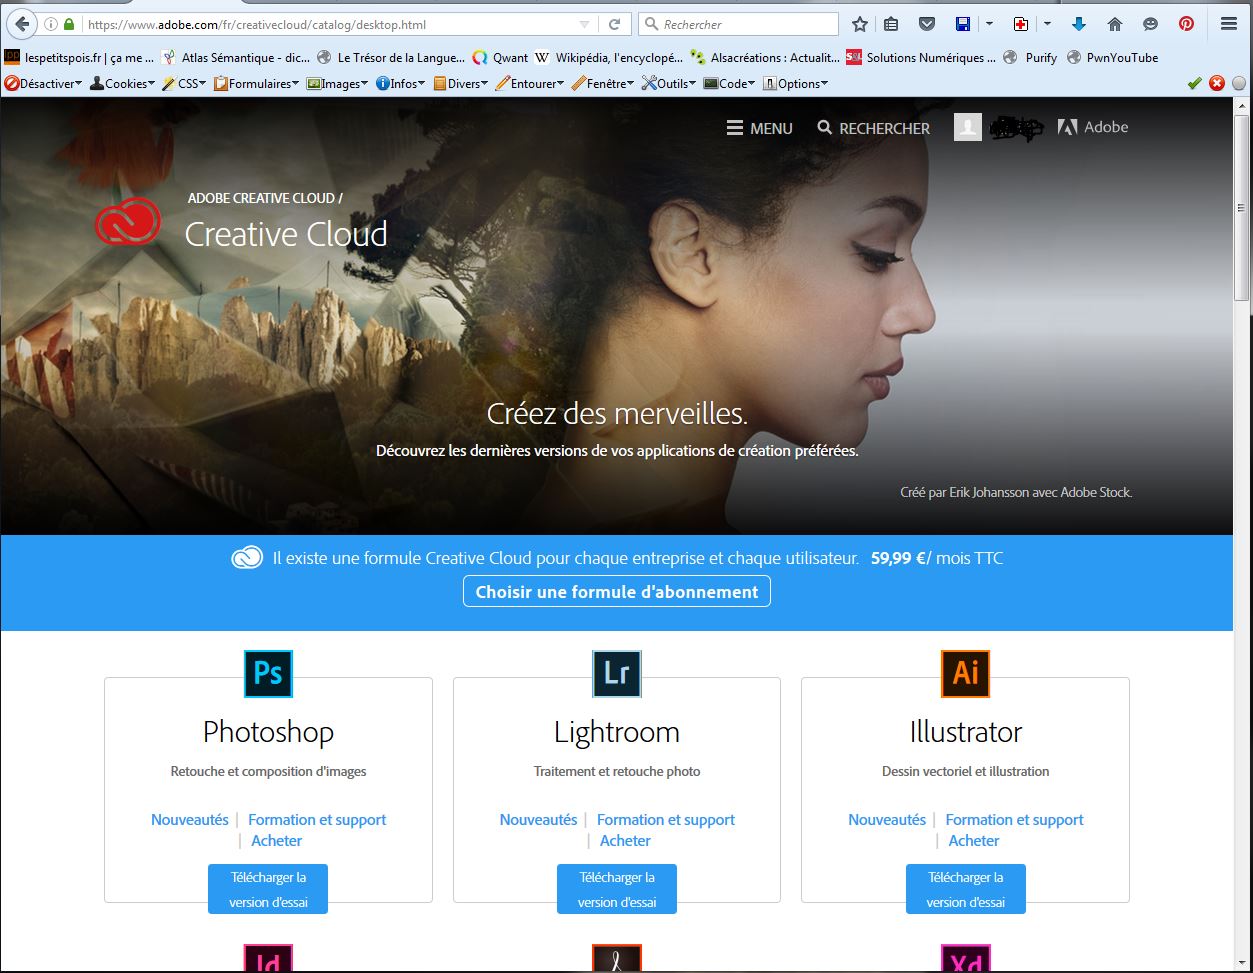Screen dimensions: 1253x973
Task: Click the Photoshop Ps app icon
Action: pyautogui.click(x=268, y=673)
